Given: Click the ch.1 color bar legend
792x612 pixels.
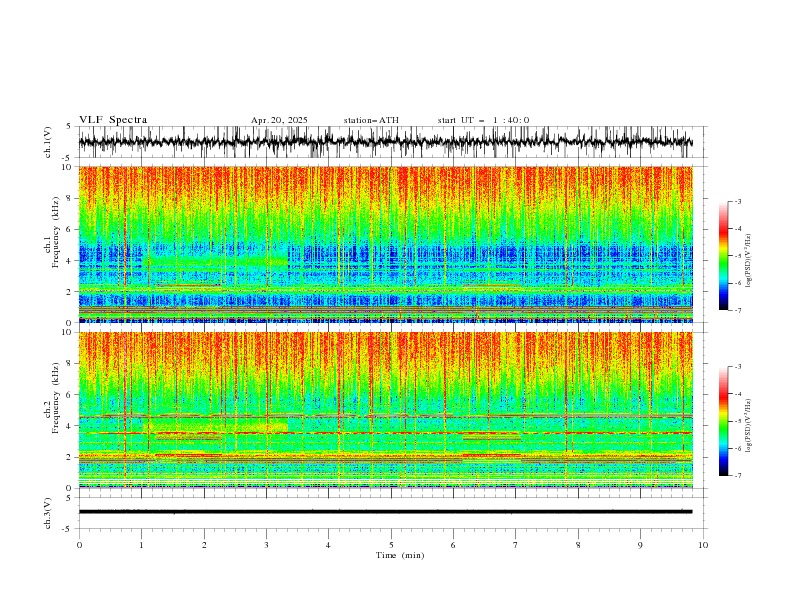Looking at the screenshot, I should coord(724,256).
